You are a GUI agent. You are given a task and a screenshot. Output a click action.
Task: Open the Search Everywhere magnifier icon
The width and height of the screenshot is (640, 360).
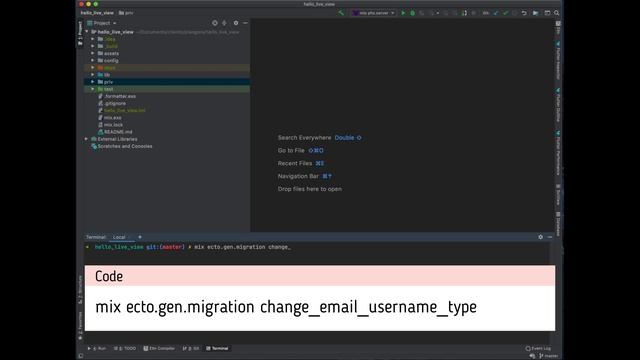556,13
